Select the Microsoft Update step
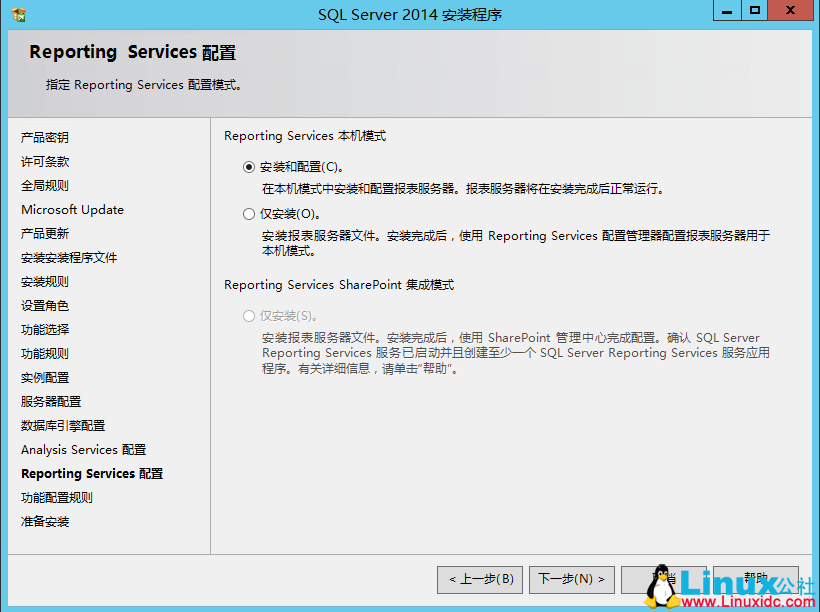The height and width of the screenshot is (612, 820). tap(72, 209)
